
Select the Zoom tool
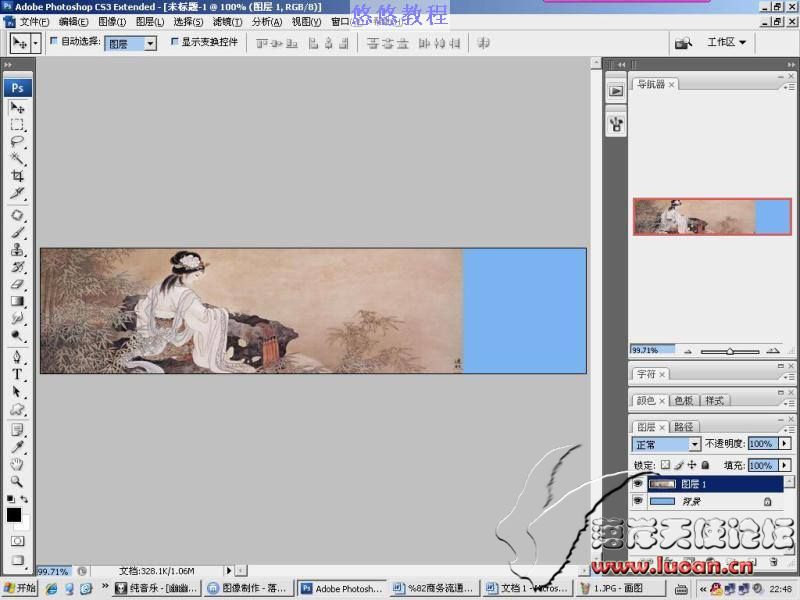[x=17, y=481]
